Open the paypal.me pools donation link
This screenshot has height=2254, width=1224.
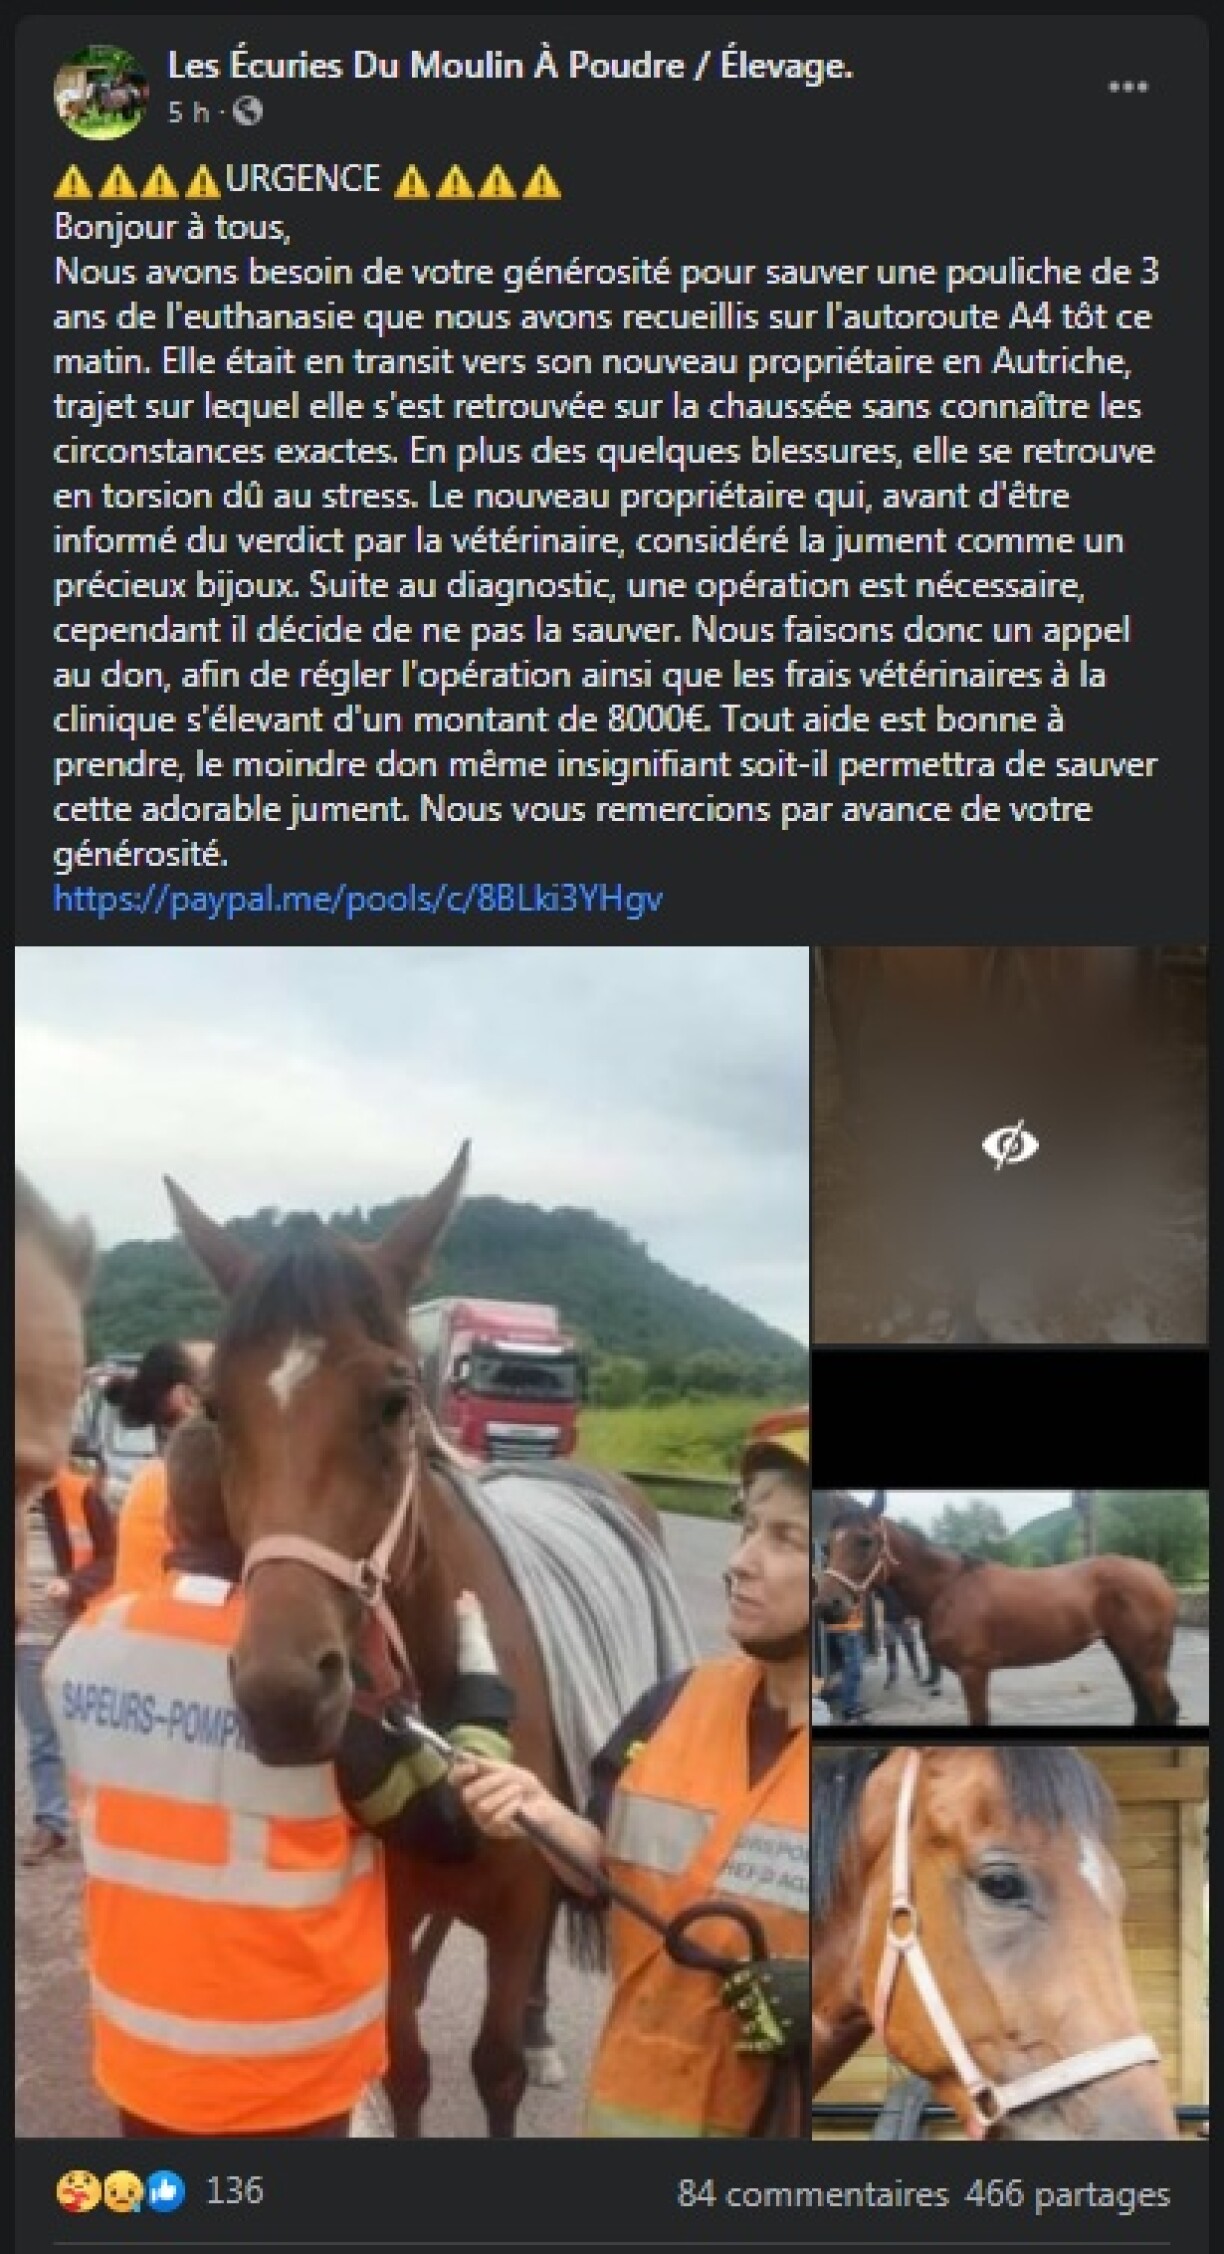coord(358,898)
